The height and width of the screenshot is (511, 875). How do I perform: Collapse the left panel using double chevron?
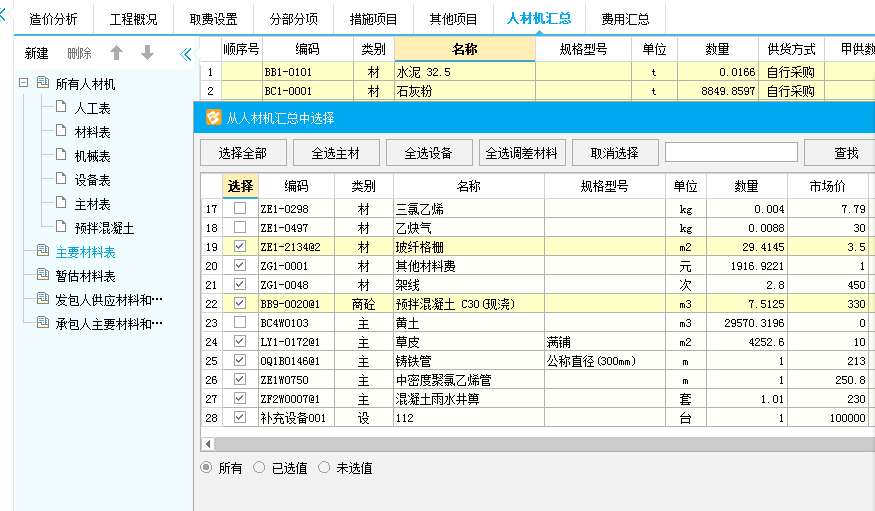pyautogui.click(x=186, y=54)
